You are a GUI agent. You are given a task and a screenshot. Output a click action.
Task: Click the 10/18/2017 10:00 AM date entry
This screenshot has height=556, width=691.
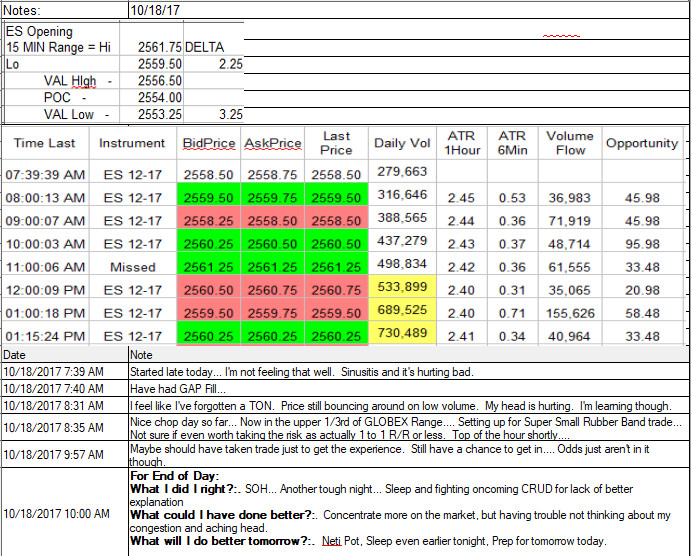[56, 513]
